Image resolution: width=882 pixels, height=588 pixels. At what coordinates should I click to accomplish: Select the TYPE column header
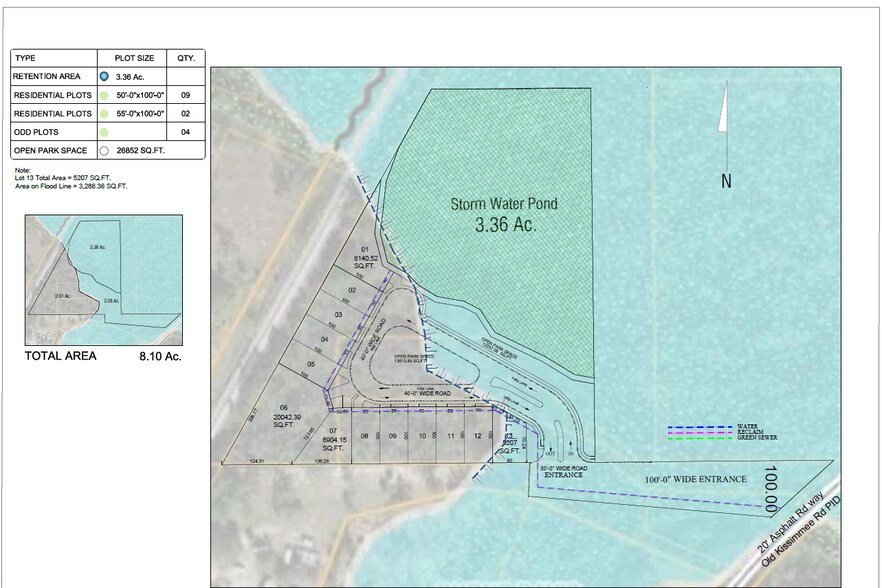tap(25, 58)
